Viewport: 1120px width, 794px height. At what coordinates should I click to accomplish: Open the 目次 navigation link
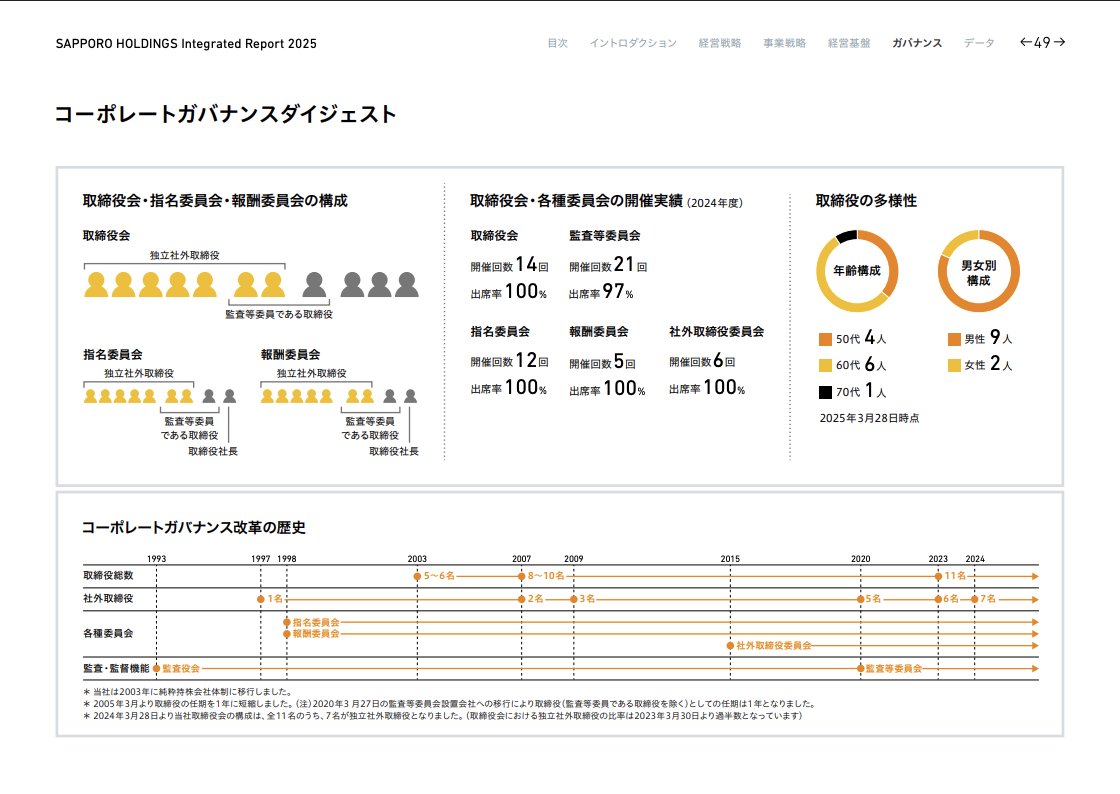click(x=557, y=44)
